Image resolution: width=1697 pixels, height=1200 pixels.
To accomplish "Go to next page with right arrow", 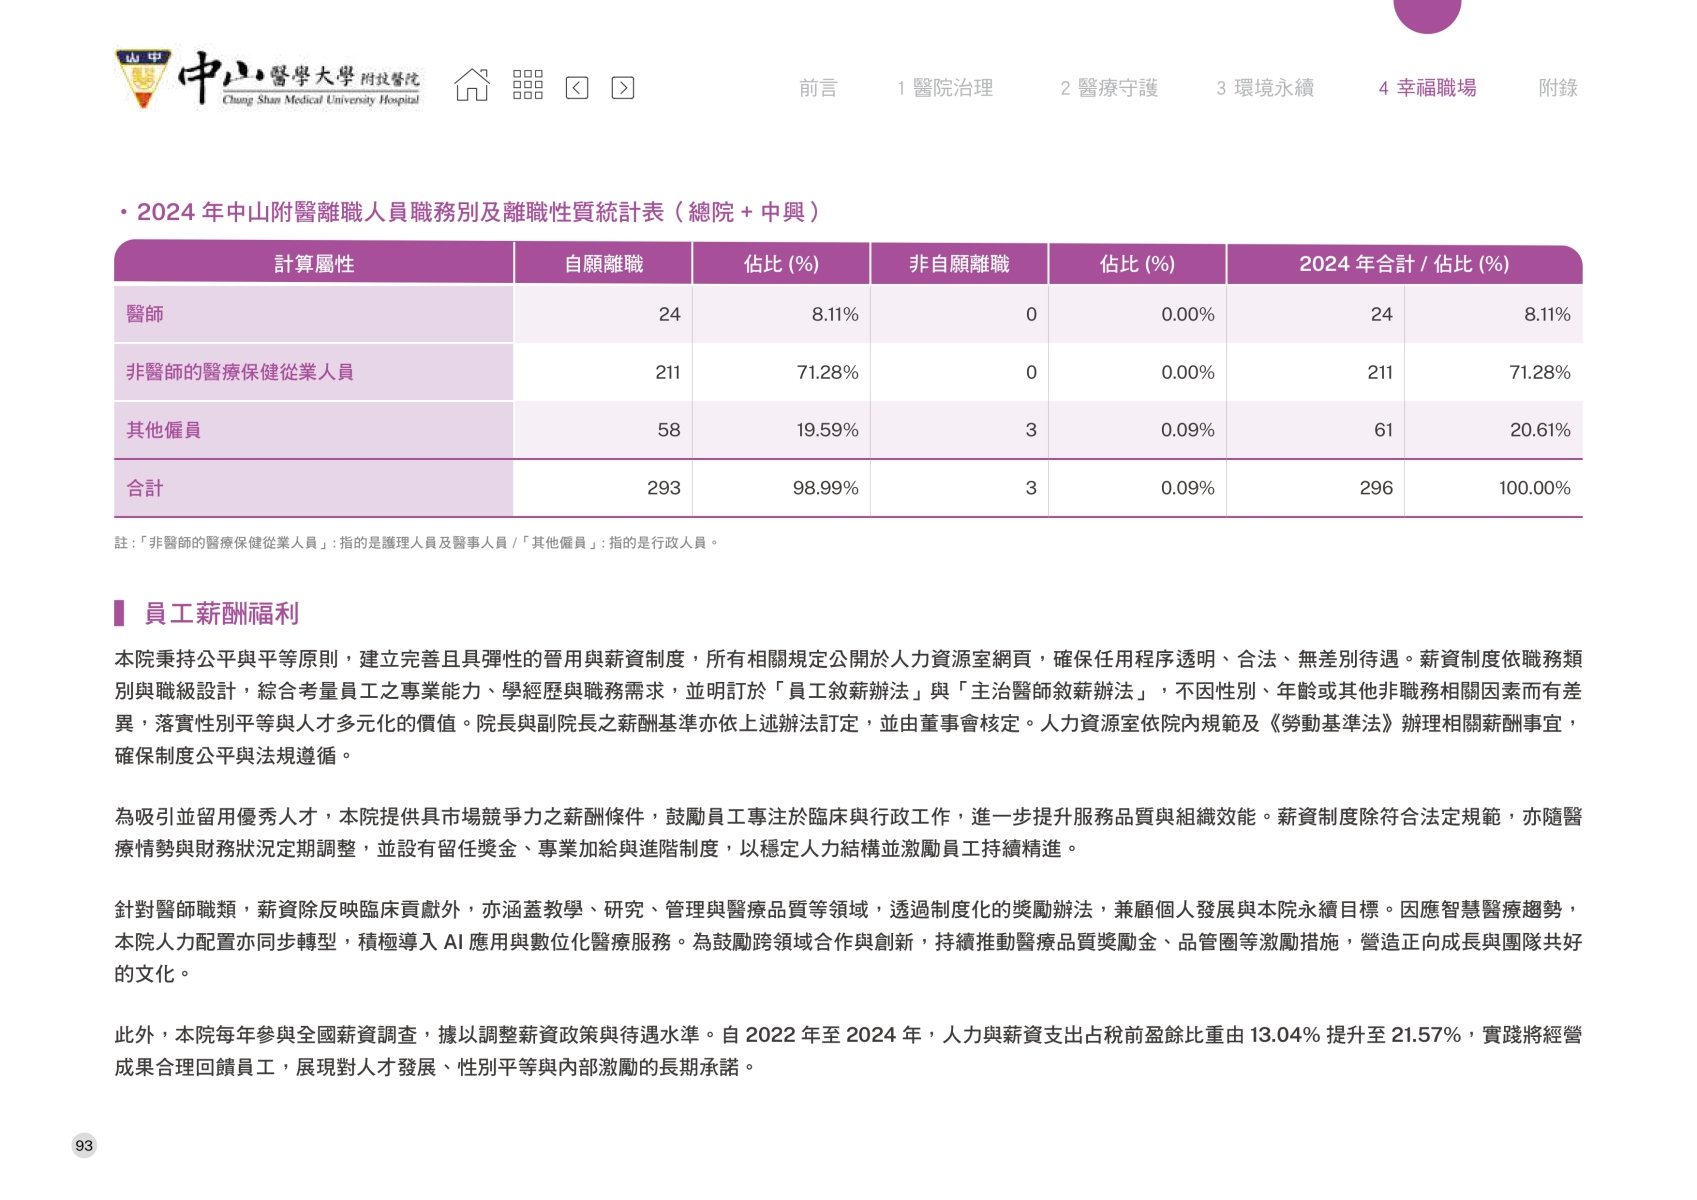I will pyautogui.click(x=622, y=88).
